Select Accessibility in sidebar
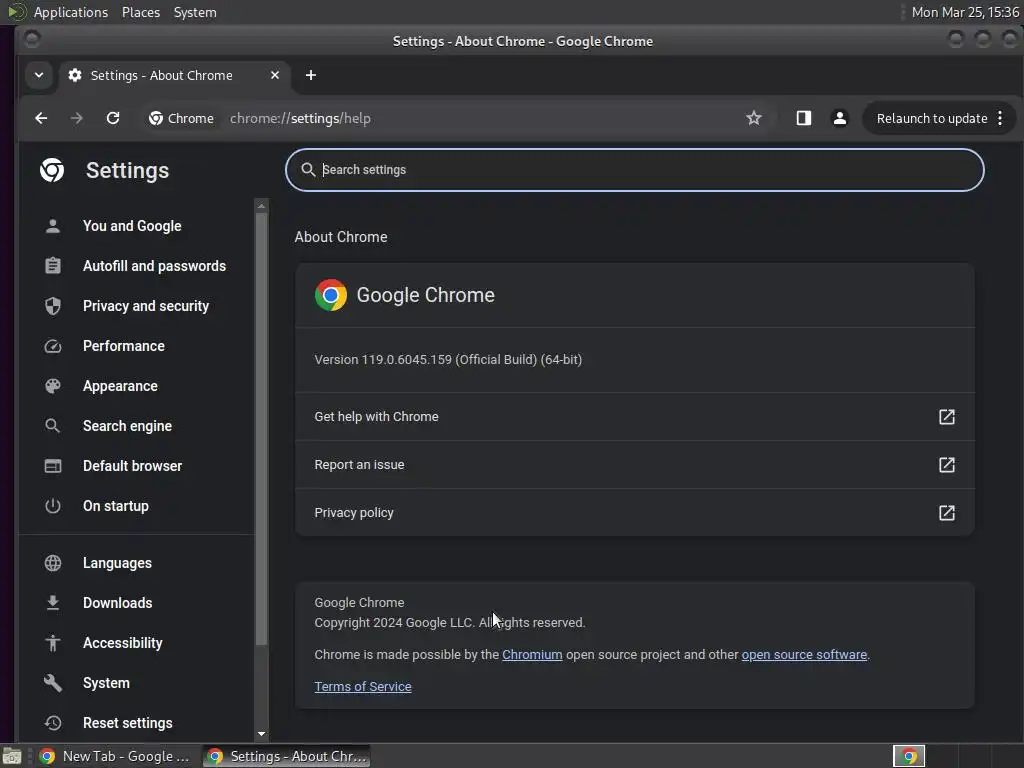The image size is (1024, 768). point(123,643)
